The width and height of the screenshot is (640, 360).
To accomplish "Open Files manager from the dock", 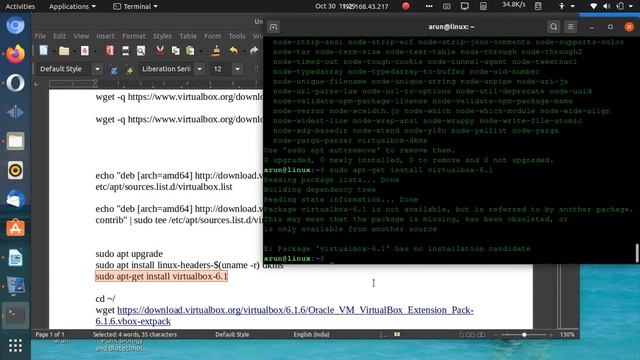I will pyautogui.click(x=16, y=141).
